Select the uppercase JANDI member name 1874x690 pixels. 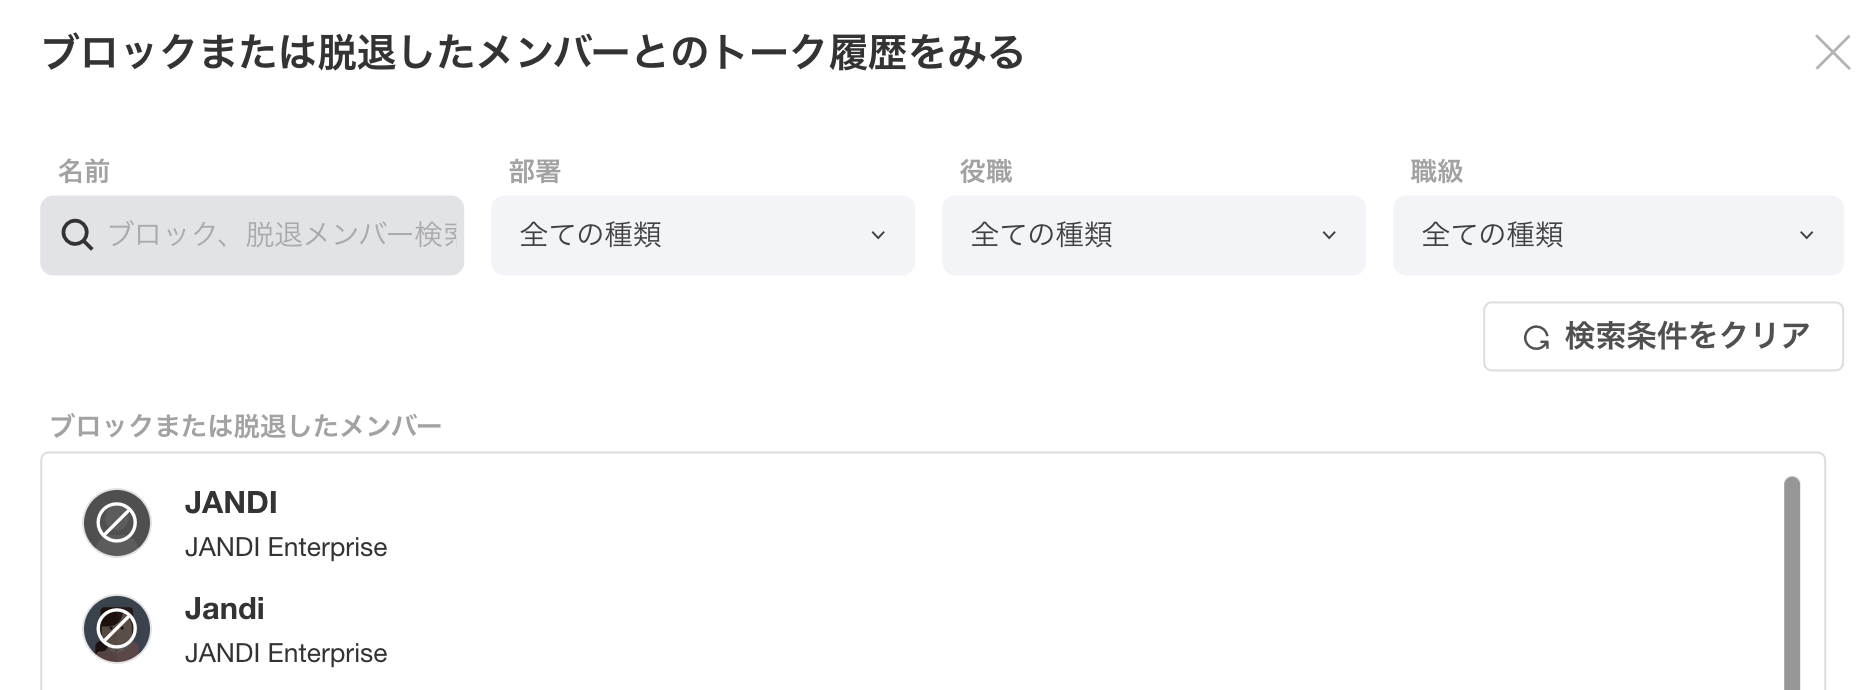click(x=231, y=502)
